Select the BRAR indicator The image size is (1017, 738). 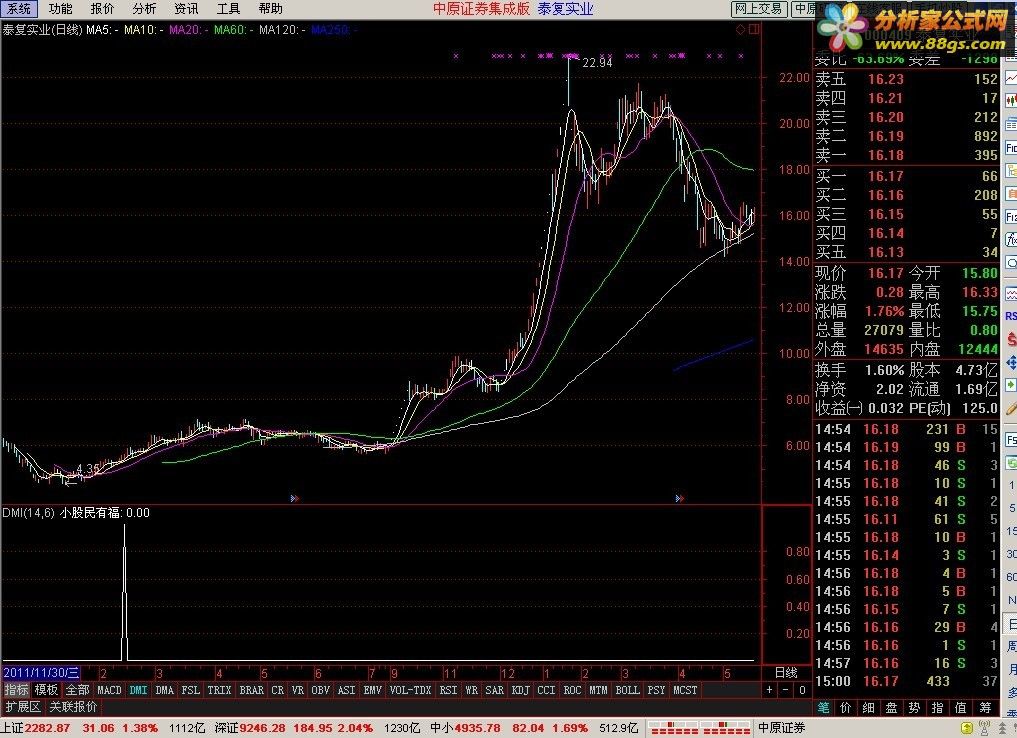(252, 690)
